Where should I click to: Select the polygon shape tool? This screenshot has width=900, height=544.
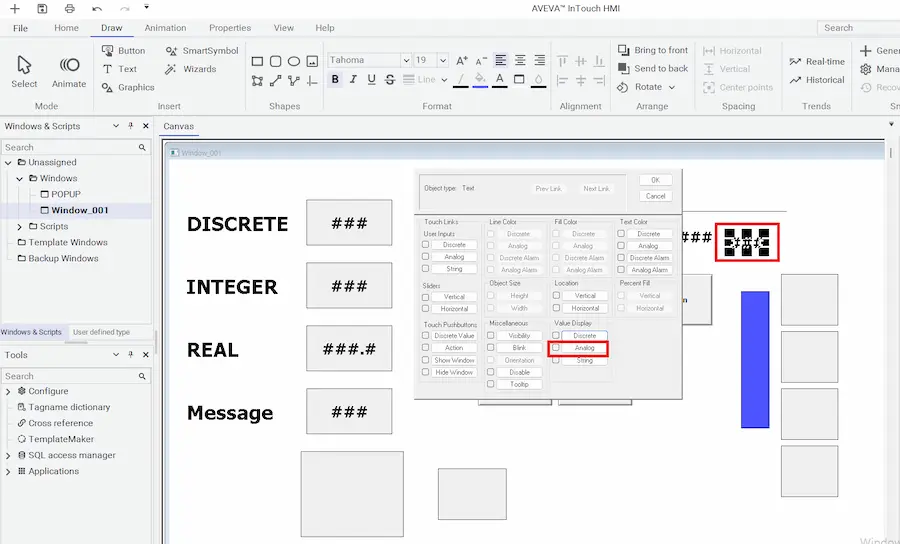pyautogui.click(x=257, y=81)
